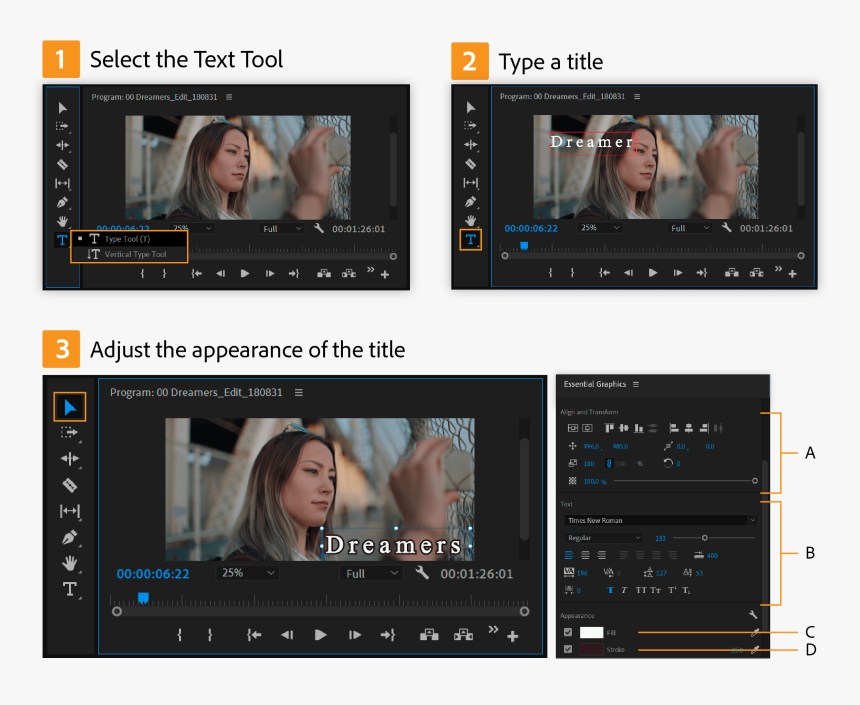Open step 3 Program monitor panel menu
The image size is (860, 705).
299,392
